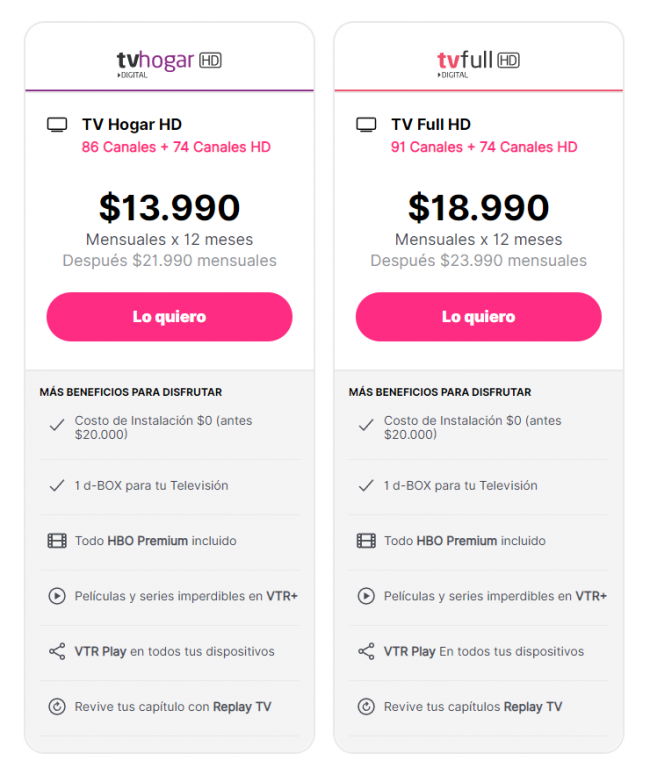The height and width of the screenshot is (768, 650).
Task: Click the VTR Play share icon in Hogar plan
Action: point(57,651)
